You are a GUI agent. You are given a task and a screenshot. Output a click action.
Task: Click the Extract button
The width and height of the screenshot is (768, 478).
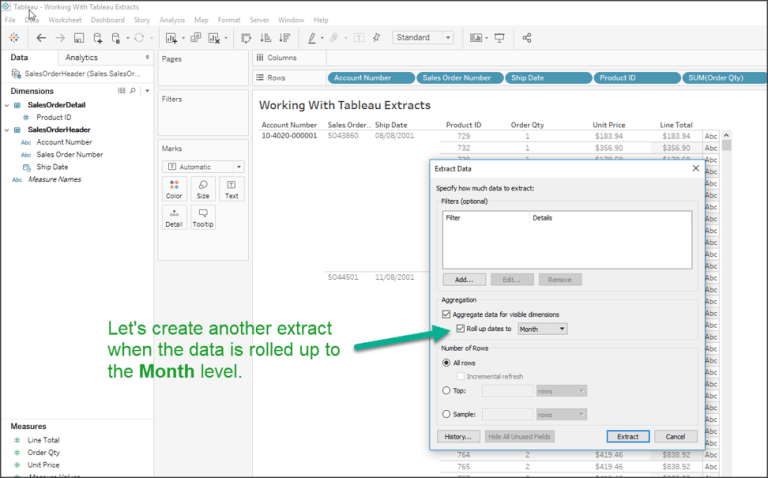[x=628, y=436]
